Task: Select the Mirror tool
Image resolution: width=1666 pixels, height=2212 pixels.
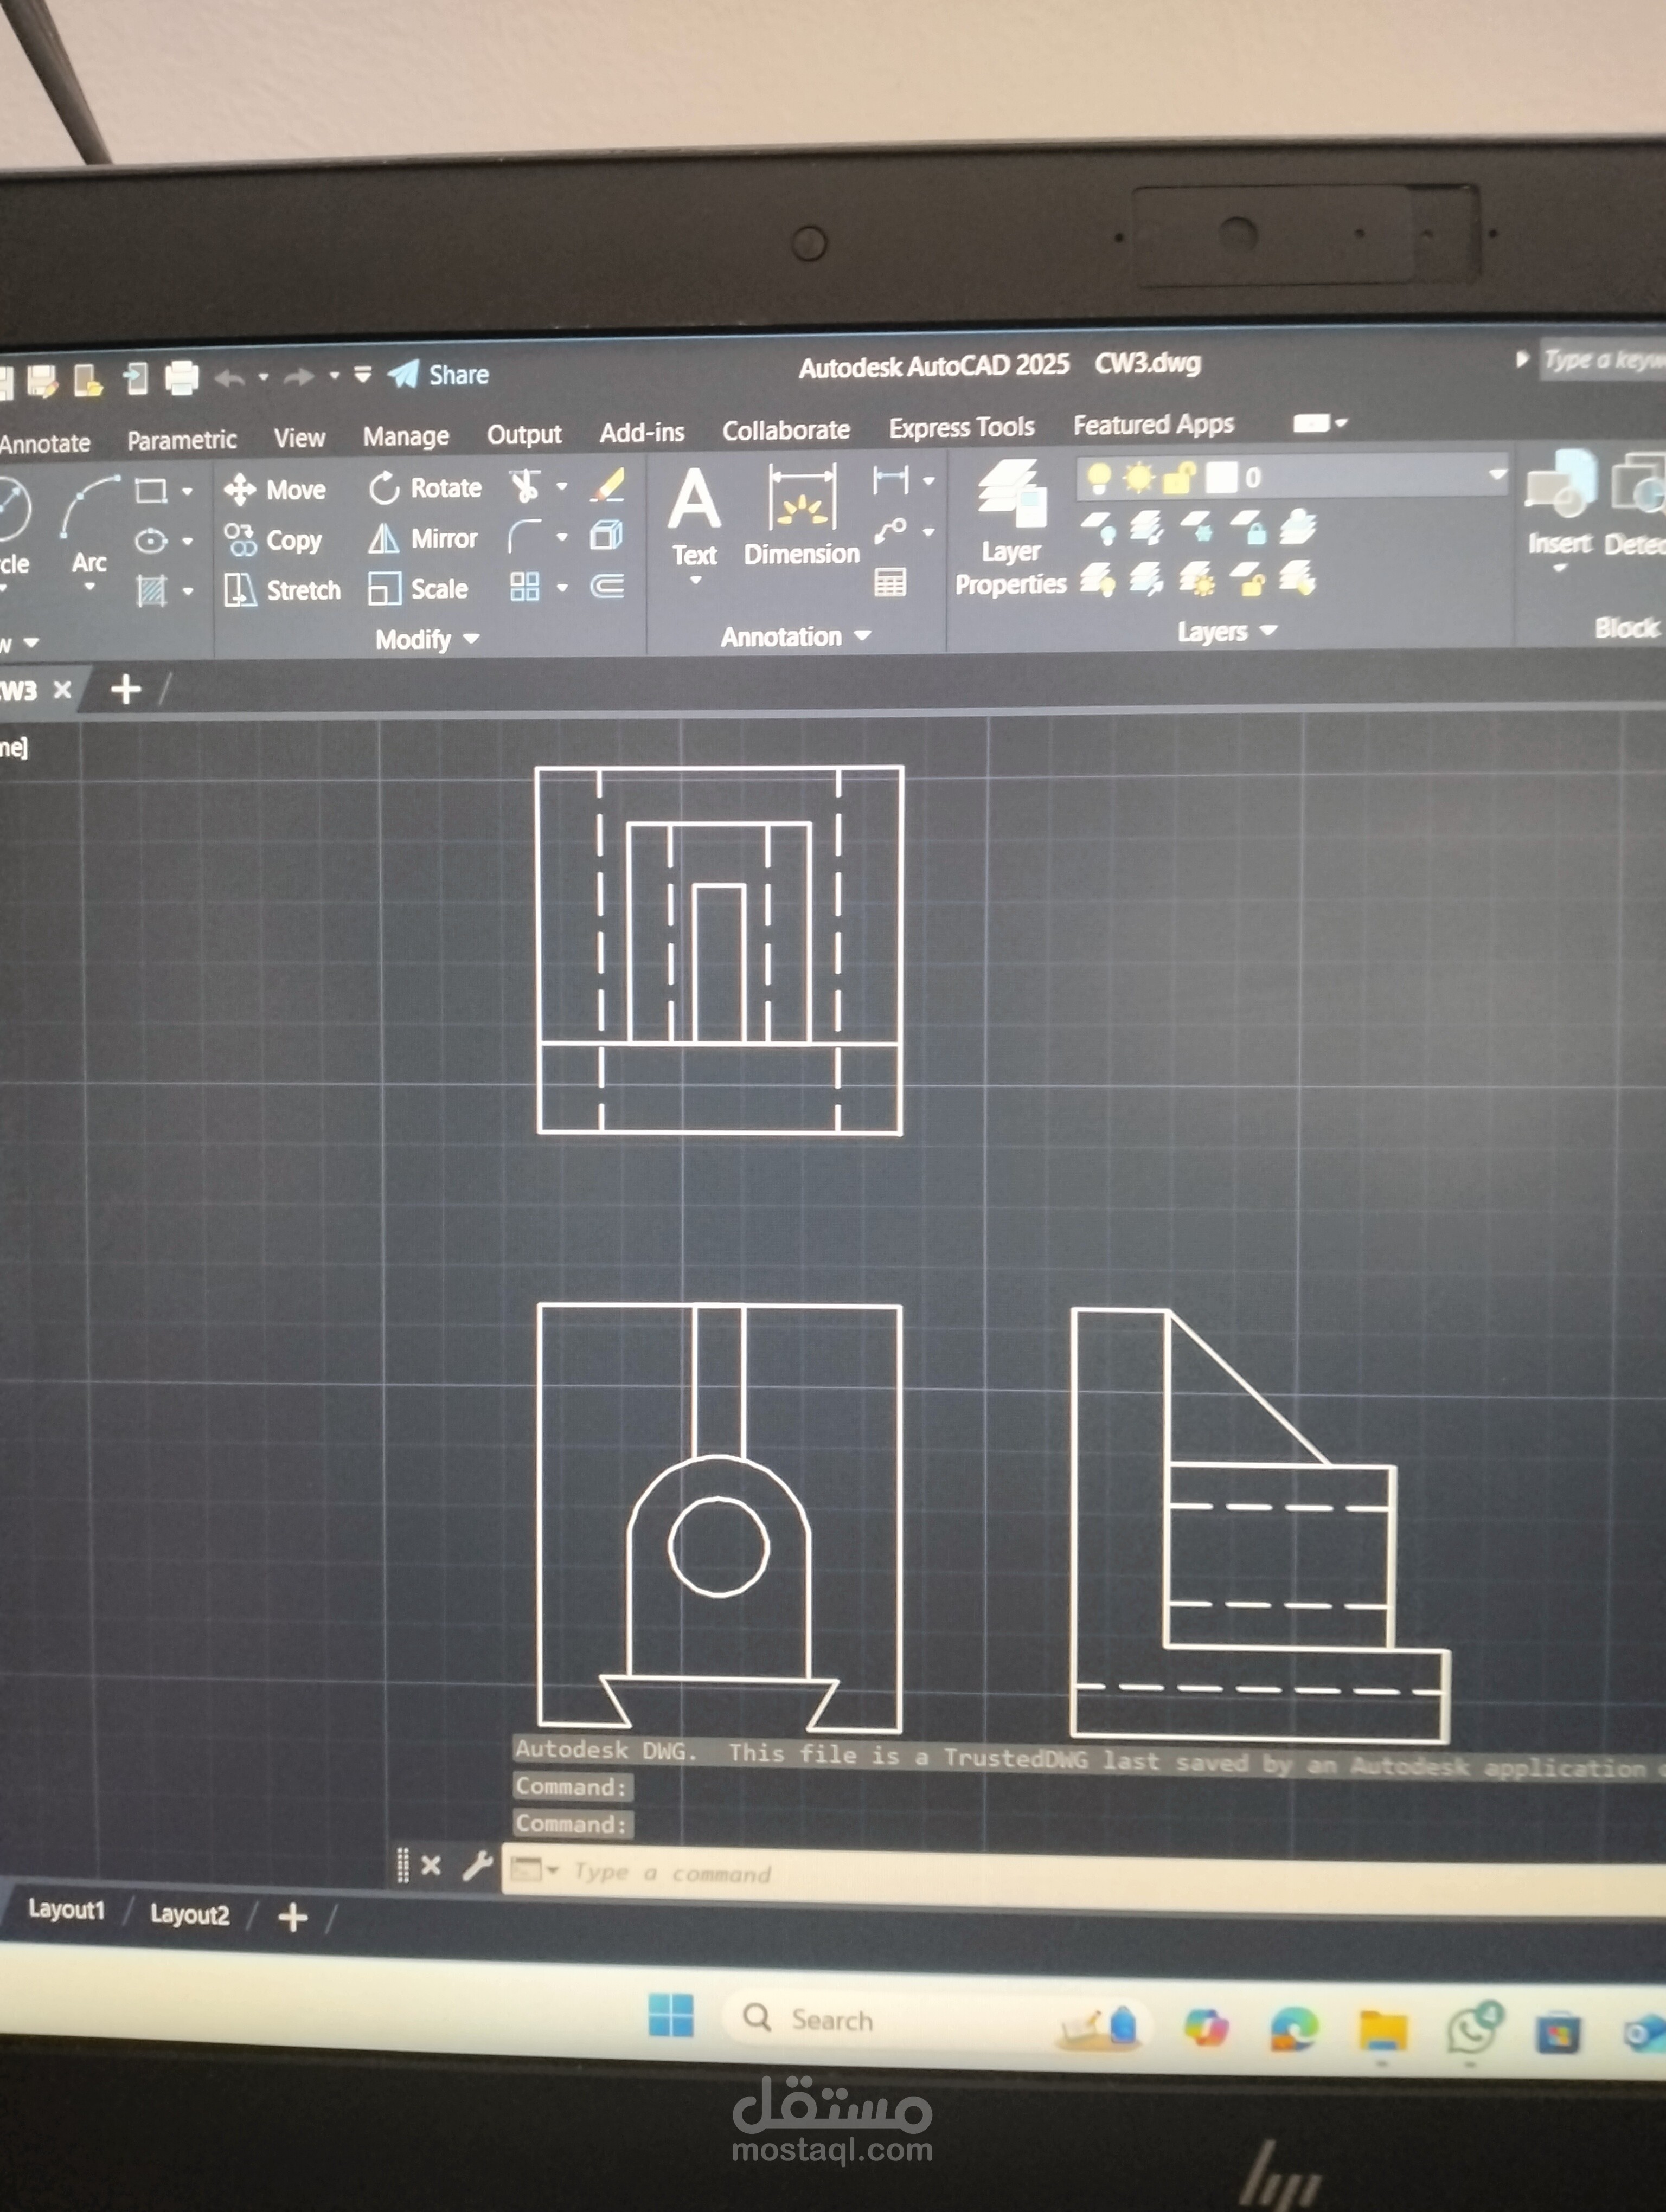Action: coord(422,539)
